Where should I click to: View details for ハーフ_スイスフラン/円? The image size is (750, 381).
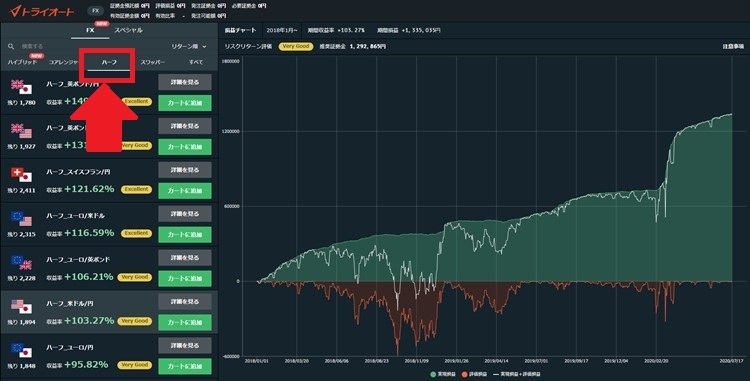[185, 170]
